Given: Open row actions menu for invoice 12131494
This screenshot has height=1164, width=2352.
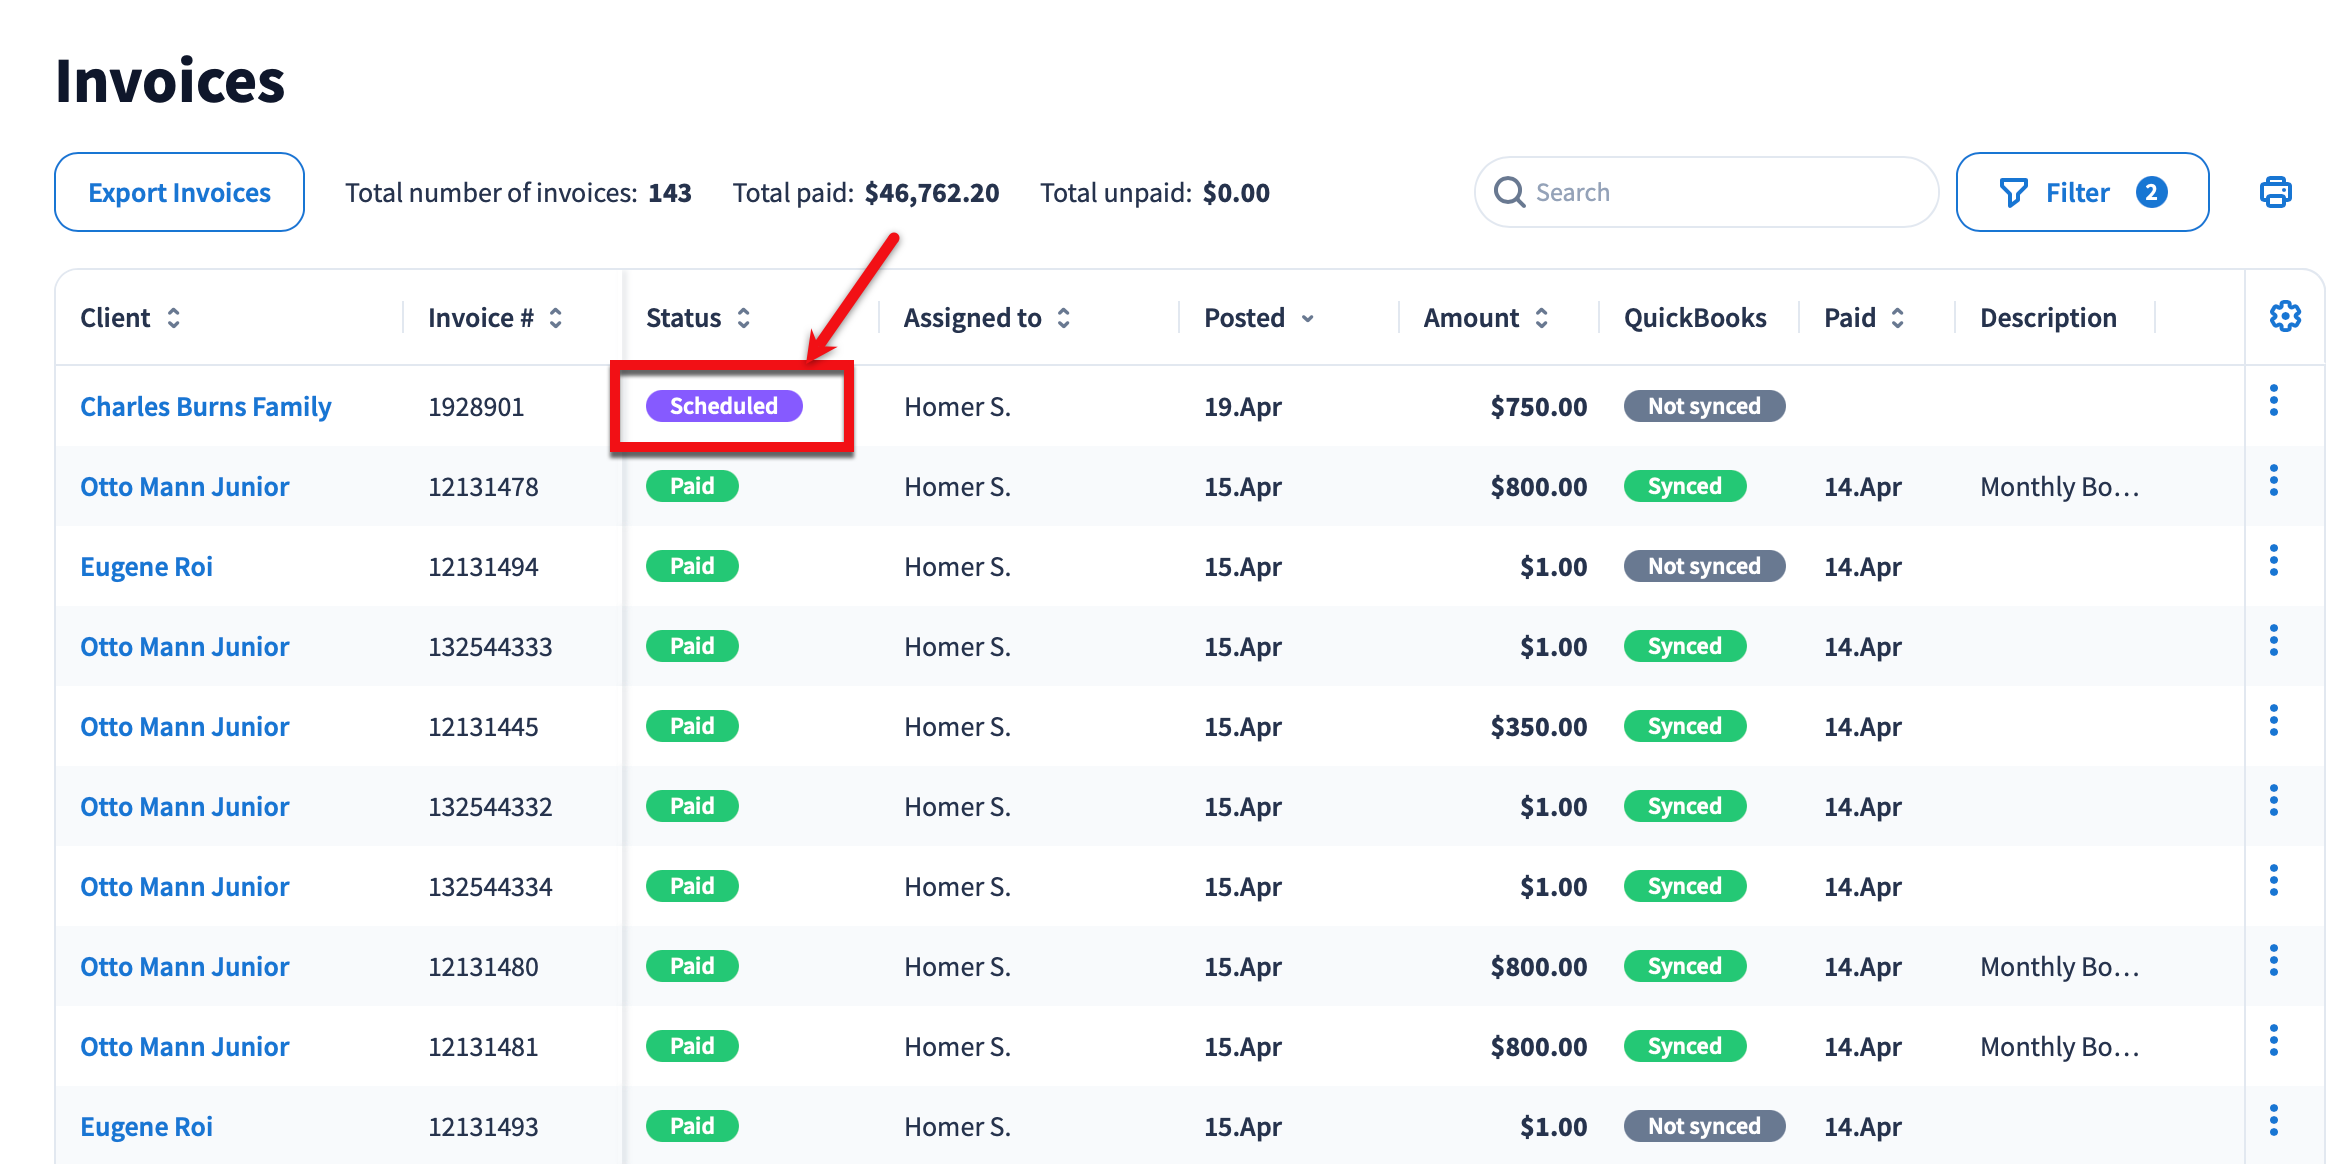Looking at the screenshot, I should pyautogui.click(x=2274, y=561).
